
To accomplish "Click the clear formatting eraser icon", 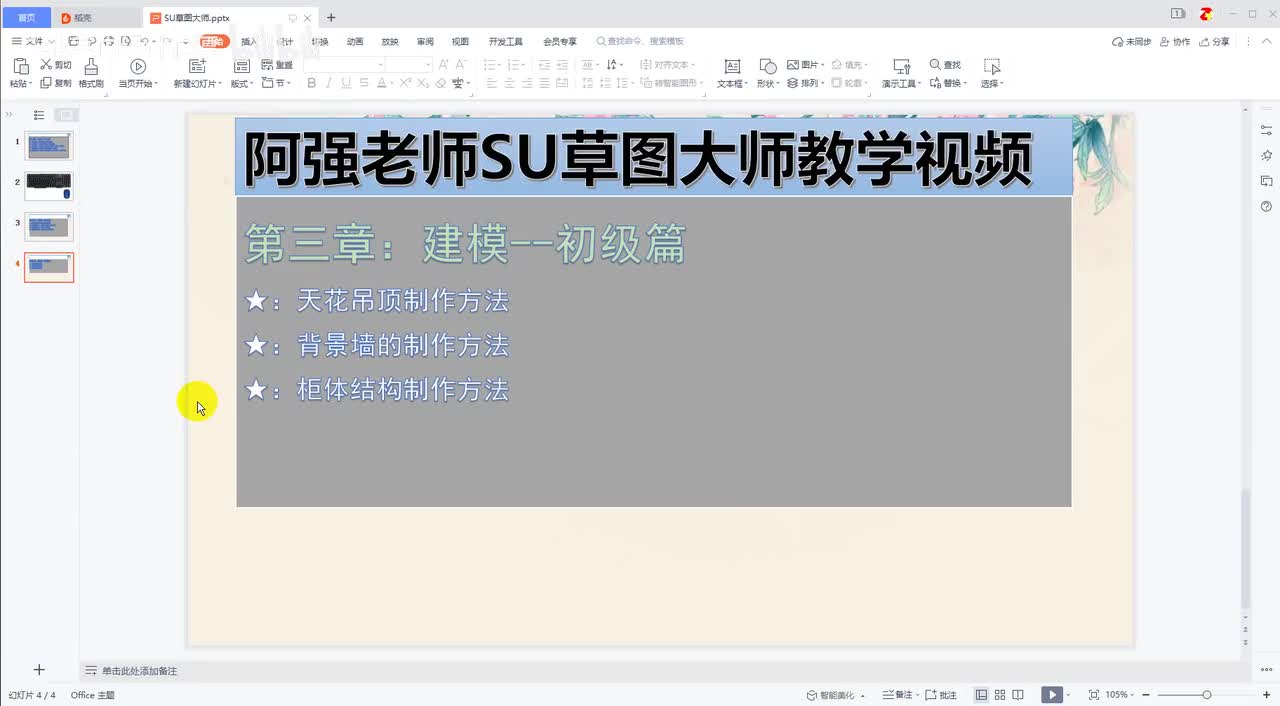I will pyautogui.click(x=441, y=83).
